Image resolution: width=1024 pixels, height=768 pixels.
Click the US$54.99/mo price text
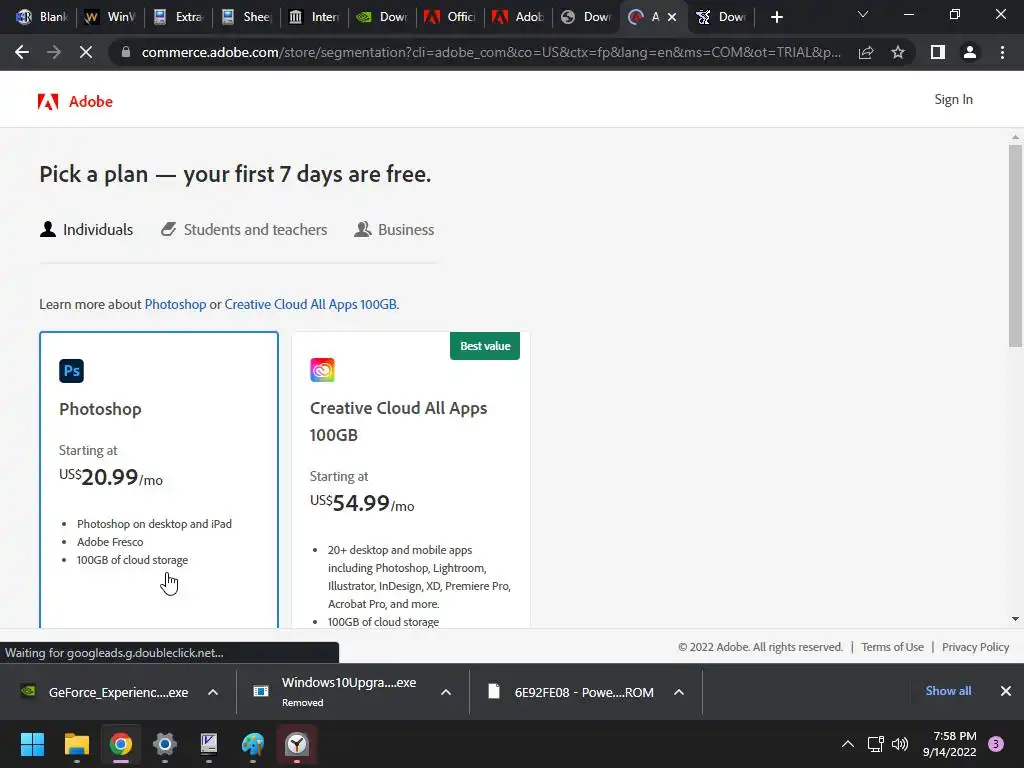click(x=362, y=504)
